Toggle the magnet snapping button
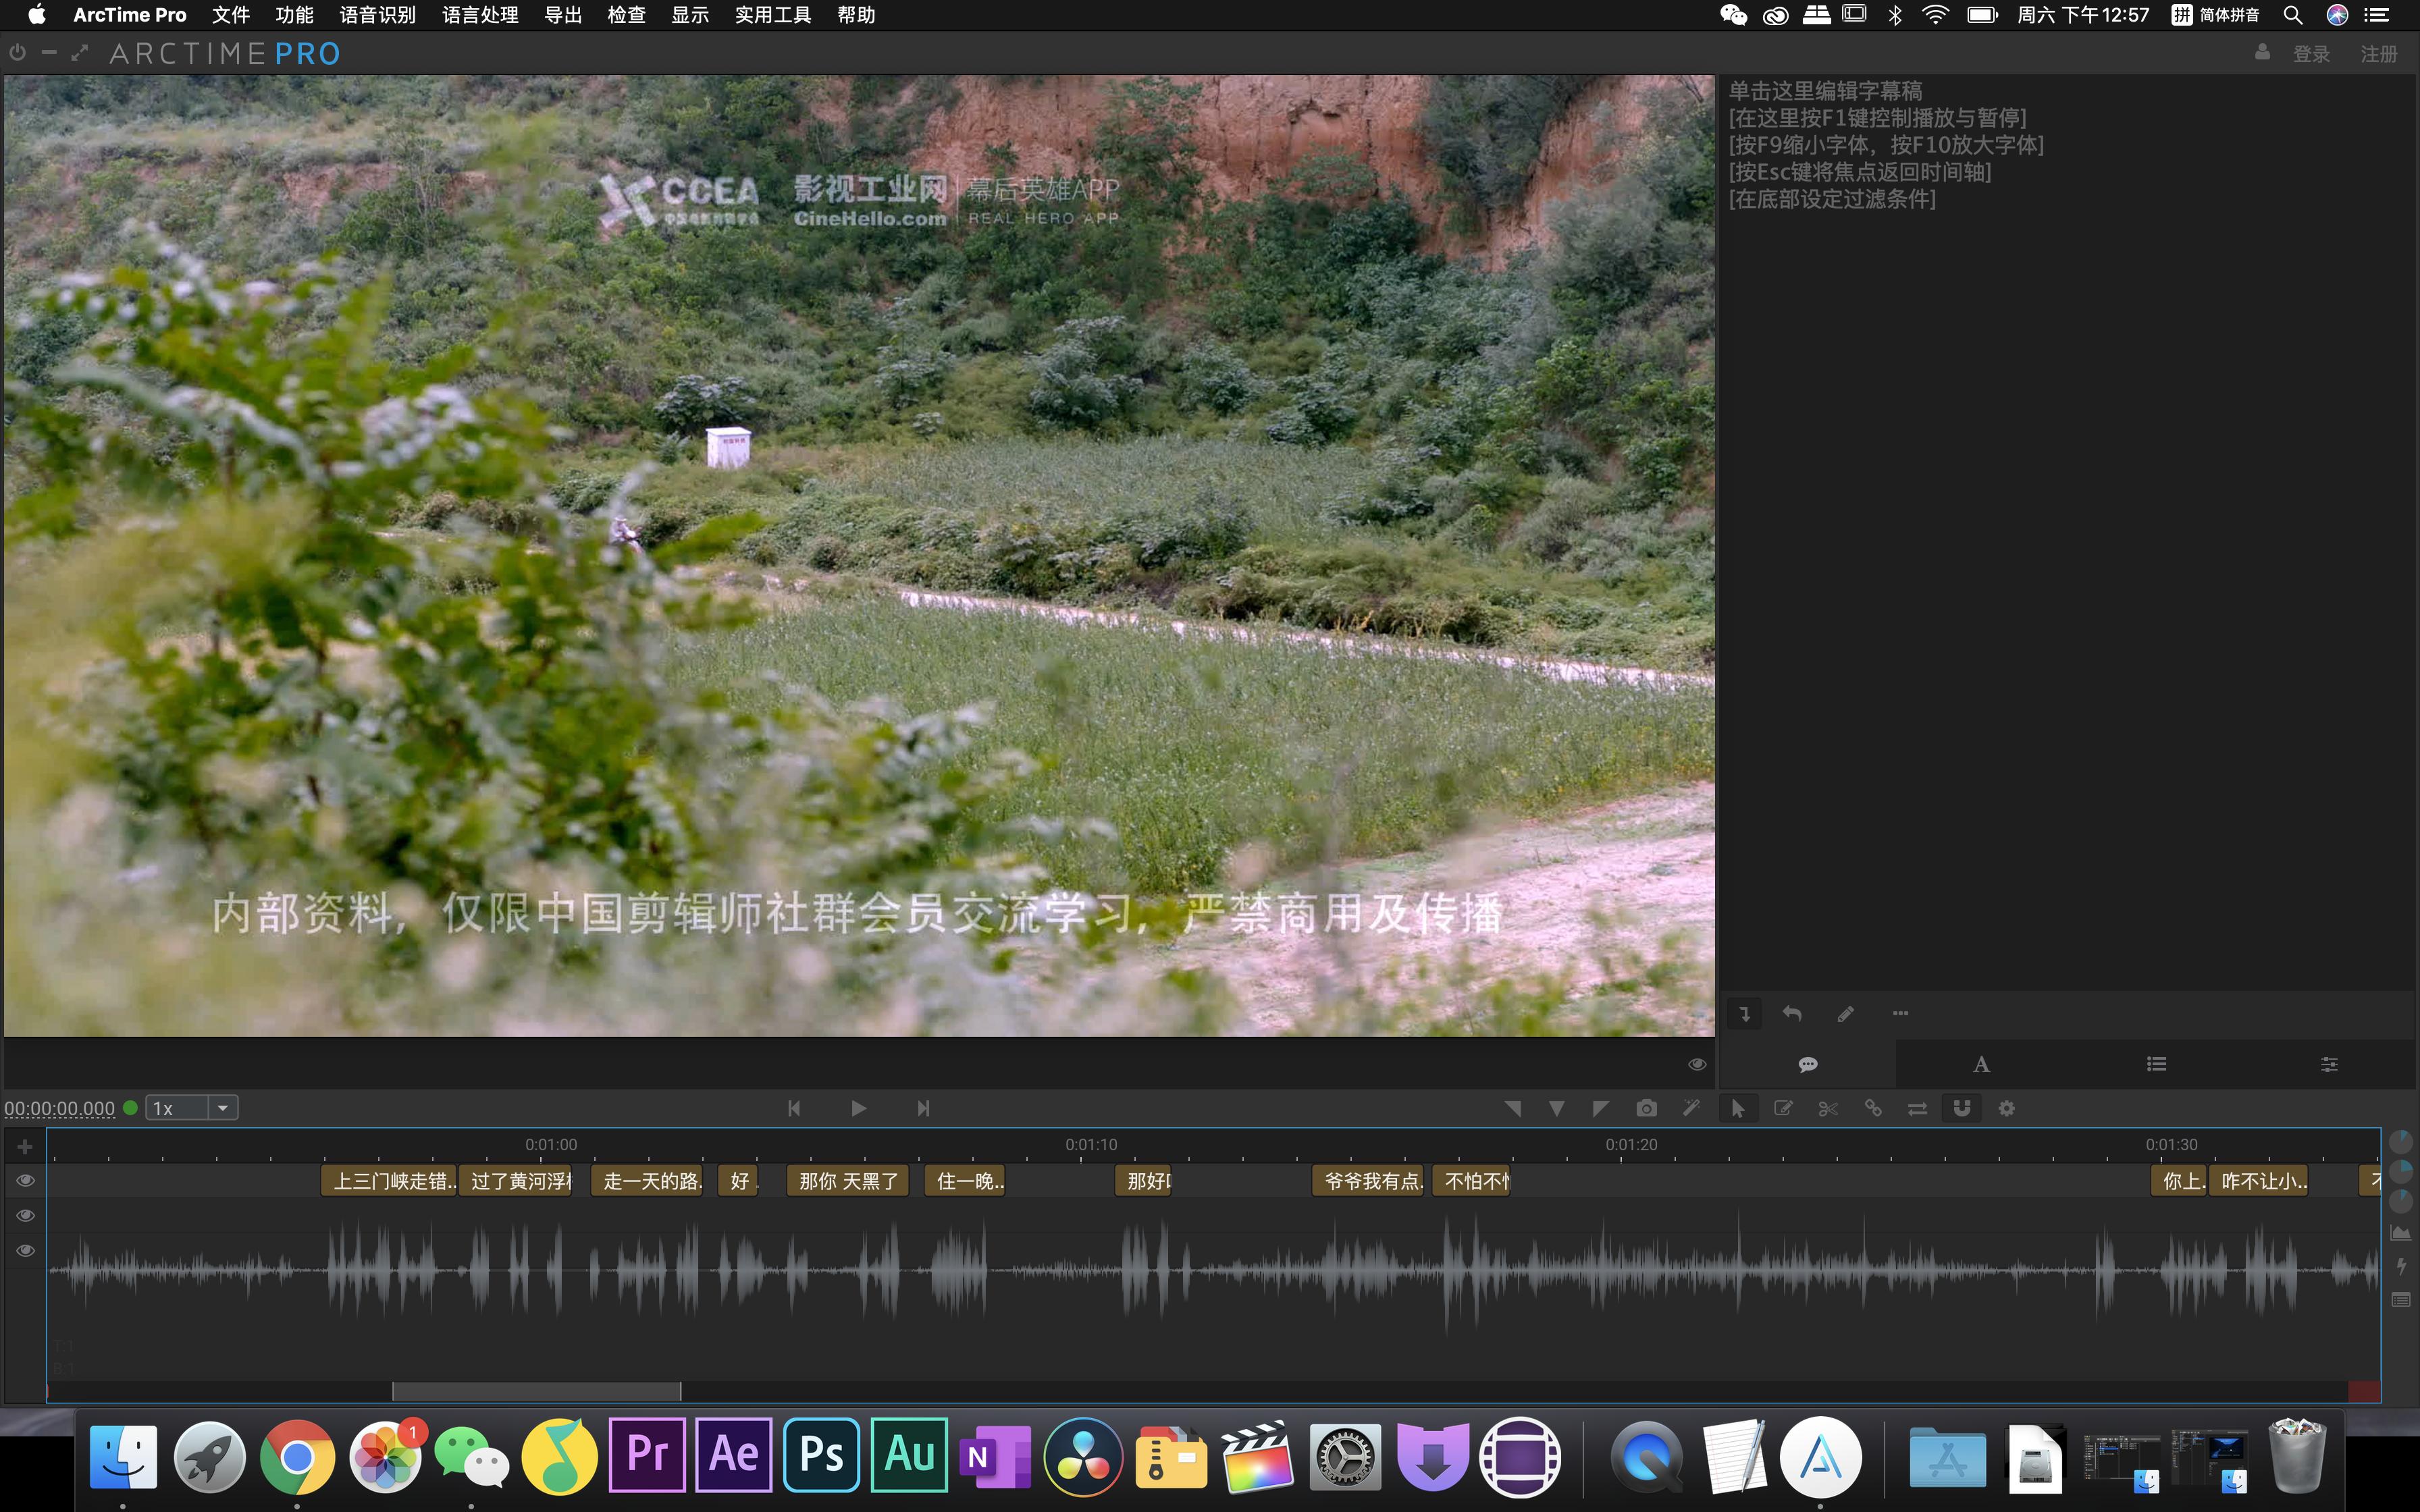Screen dimensions: 2420x1512 (1962, 1108)
